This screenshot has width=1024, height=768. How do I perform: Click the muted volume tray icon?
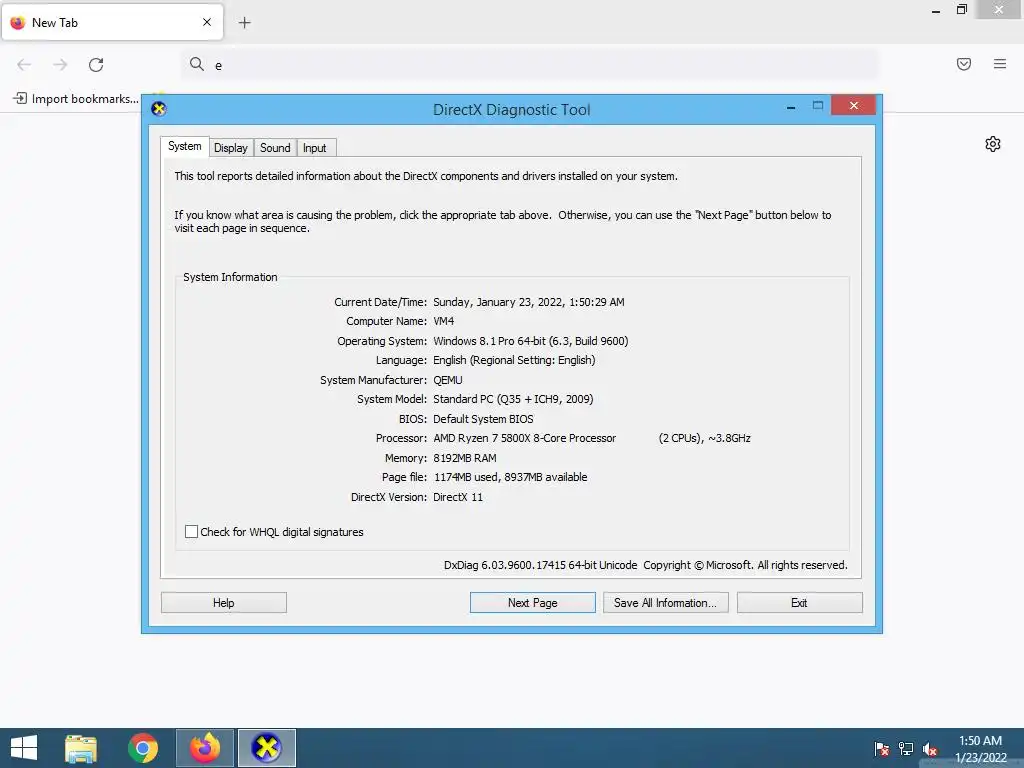click(x=930, y=750)
